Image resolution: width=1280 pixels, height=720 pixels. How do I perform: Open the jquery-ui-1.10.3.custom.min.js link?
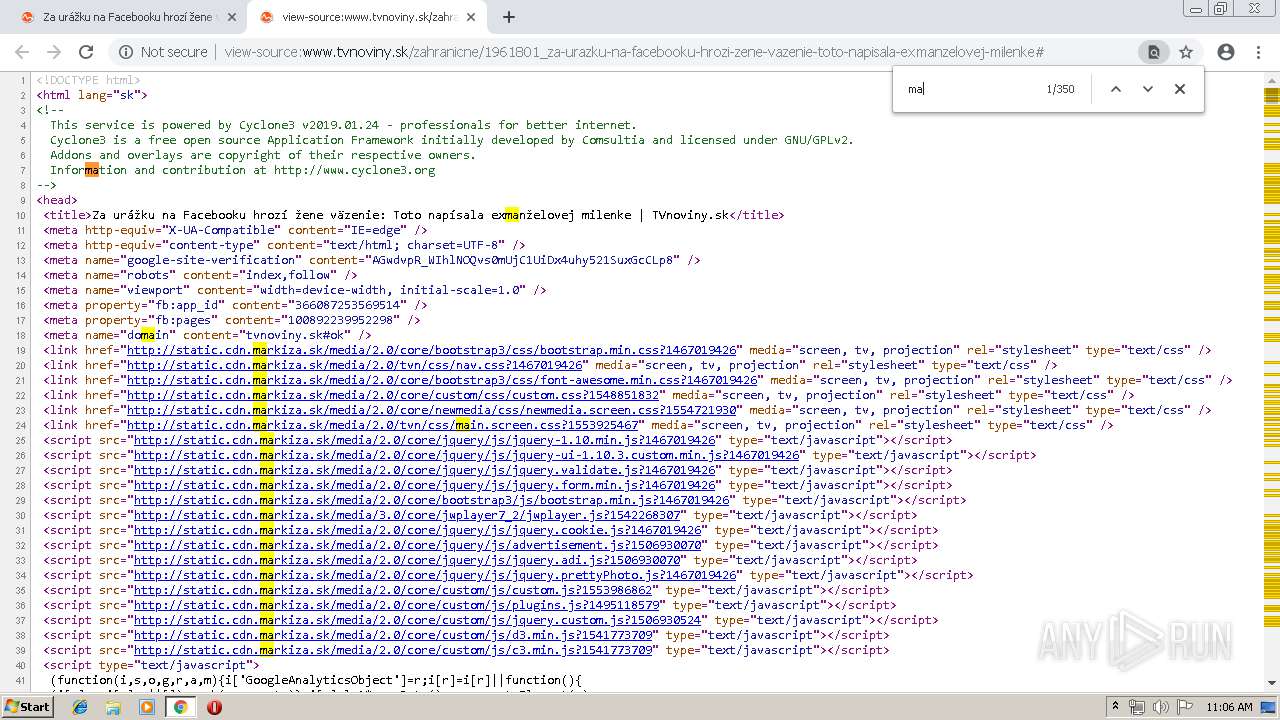click(x=466, y=455)
